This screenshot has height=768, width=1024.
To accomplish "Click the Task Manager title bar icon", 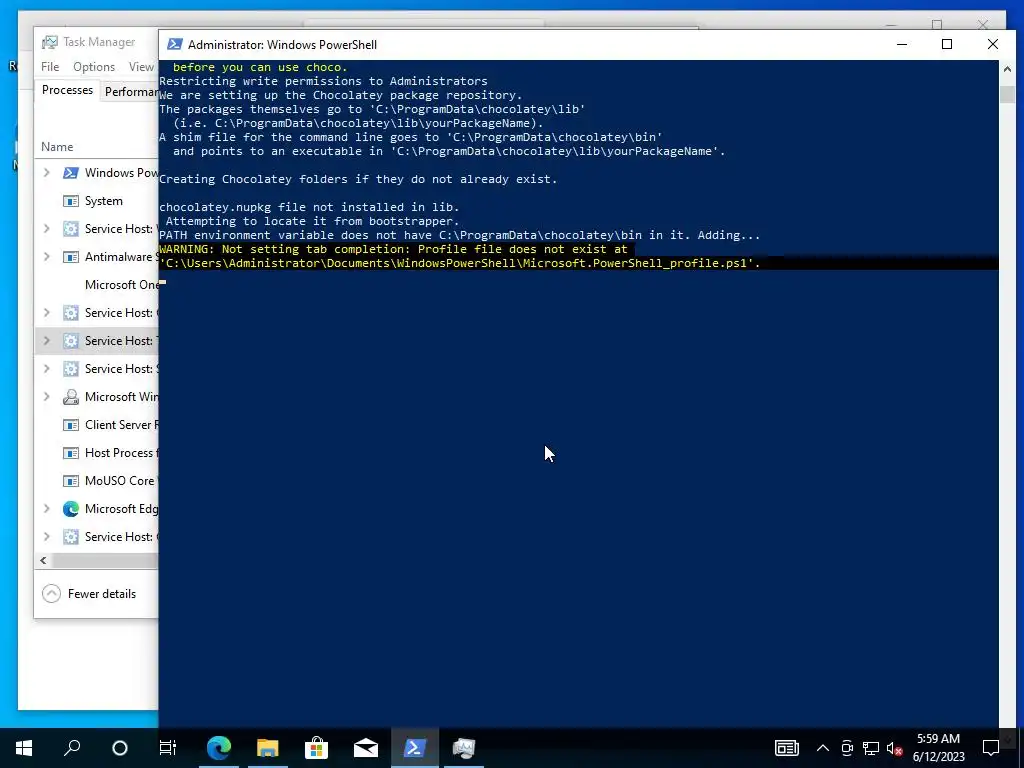I will pyautogui.click(x=50, y=42).
